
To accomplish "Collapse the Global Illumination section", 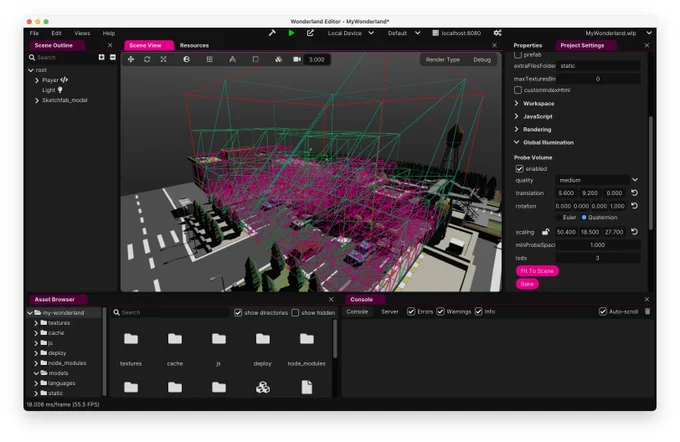I will point(517,142).
